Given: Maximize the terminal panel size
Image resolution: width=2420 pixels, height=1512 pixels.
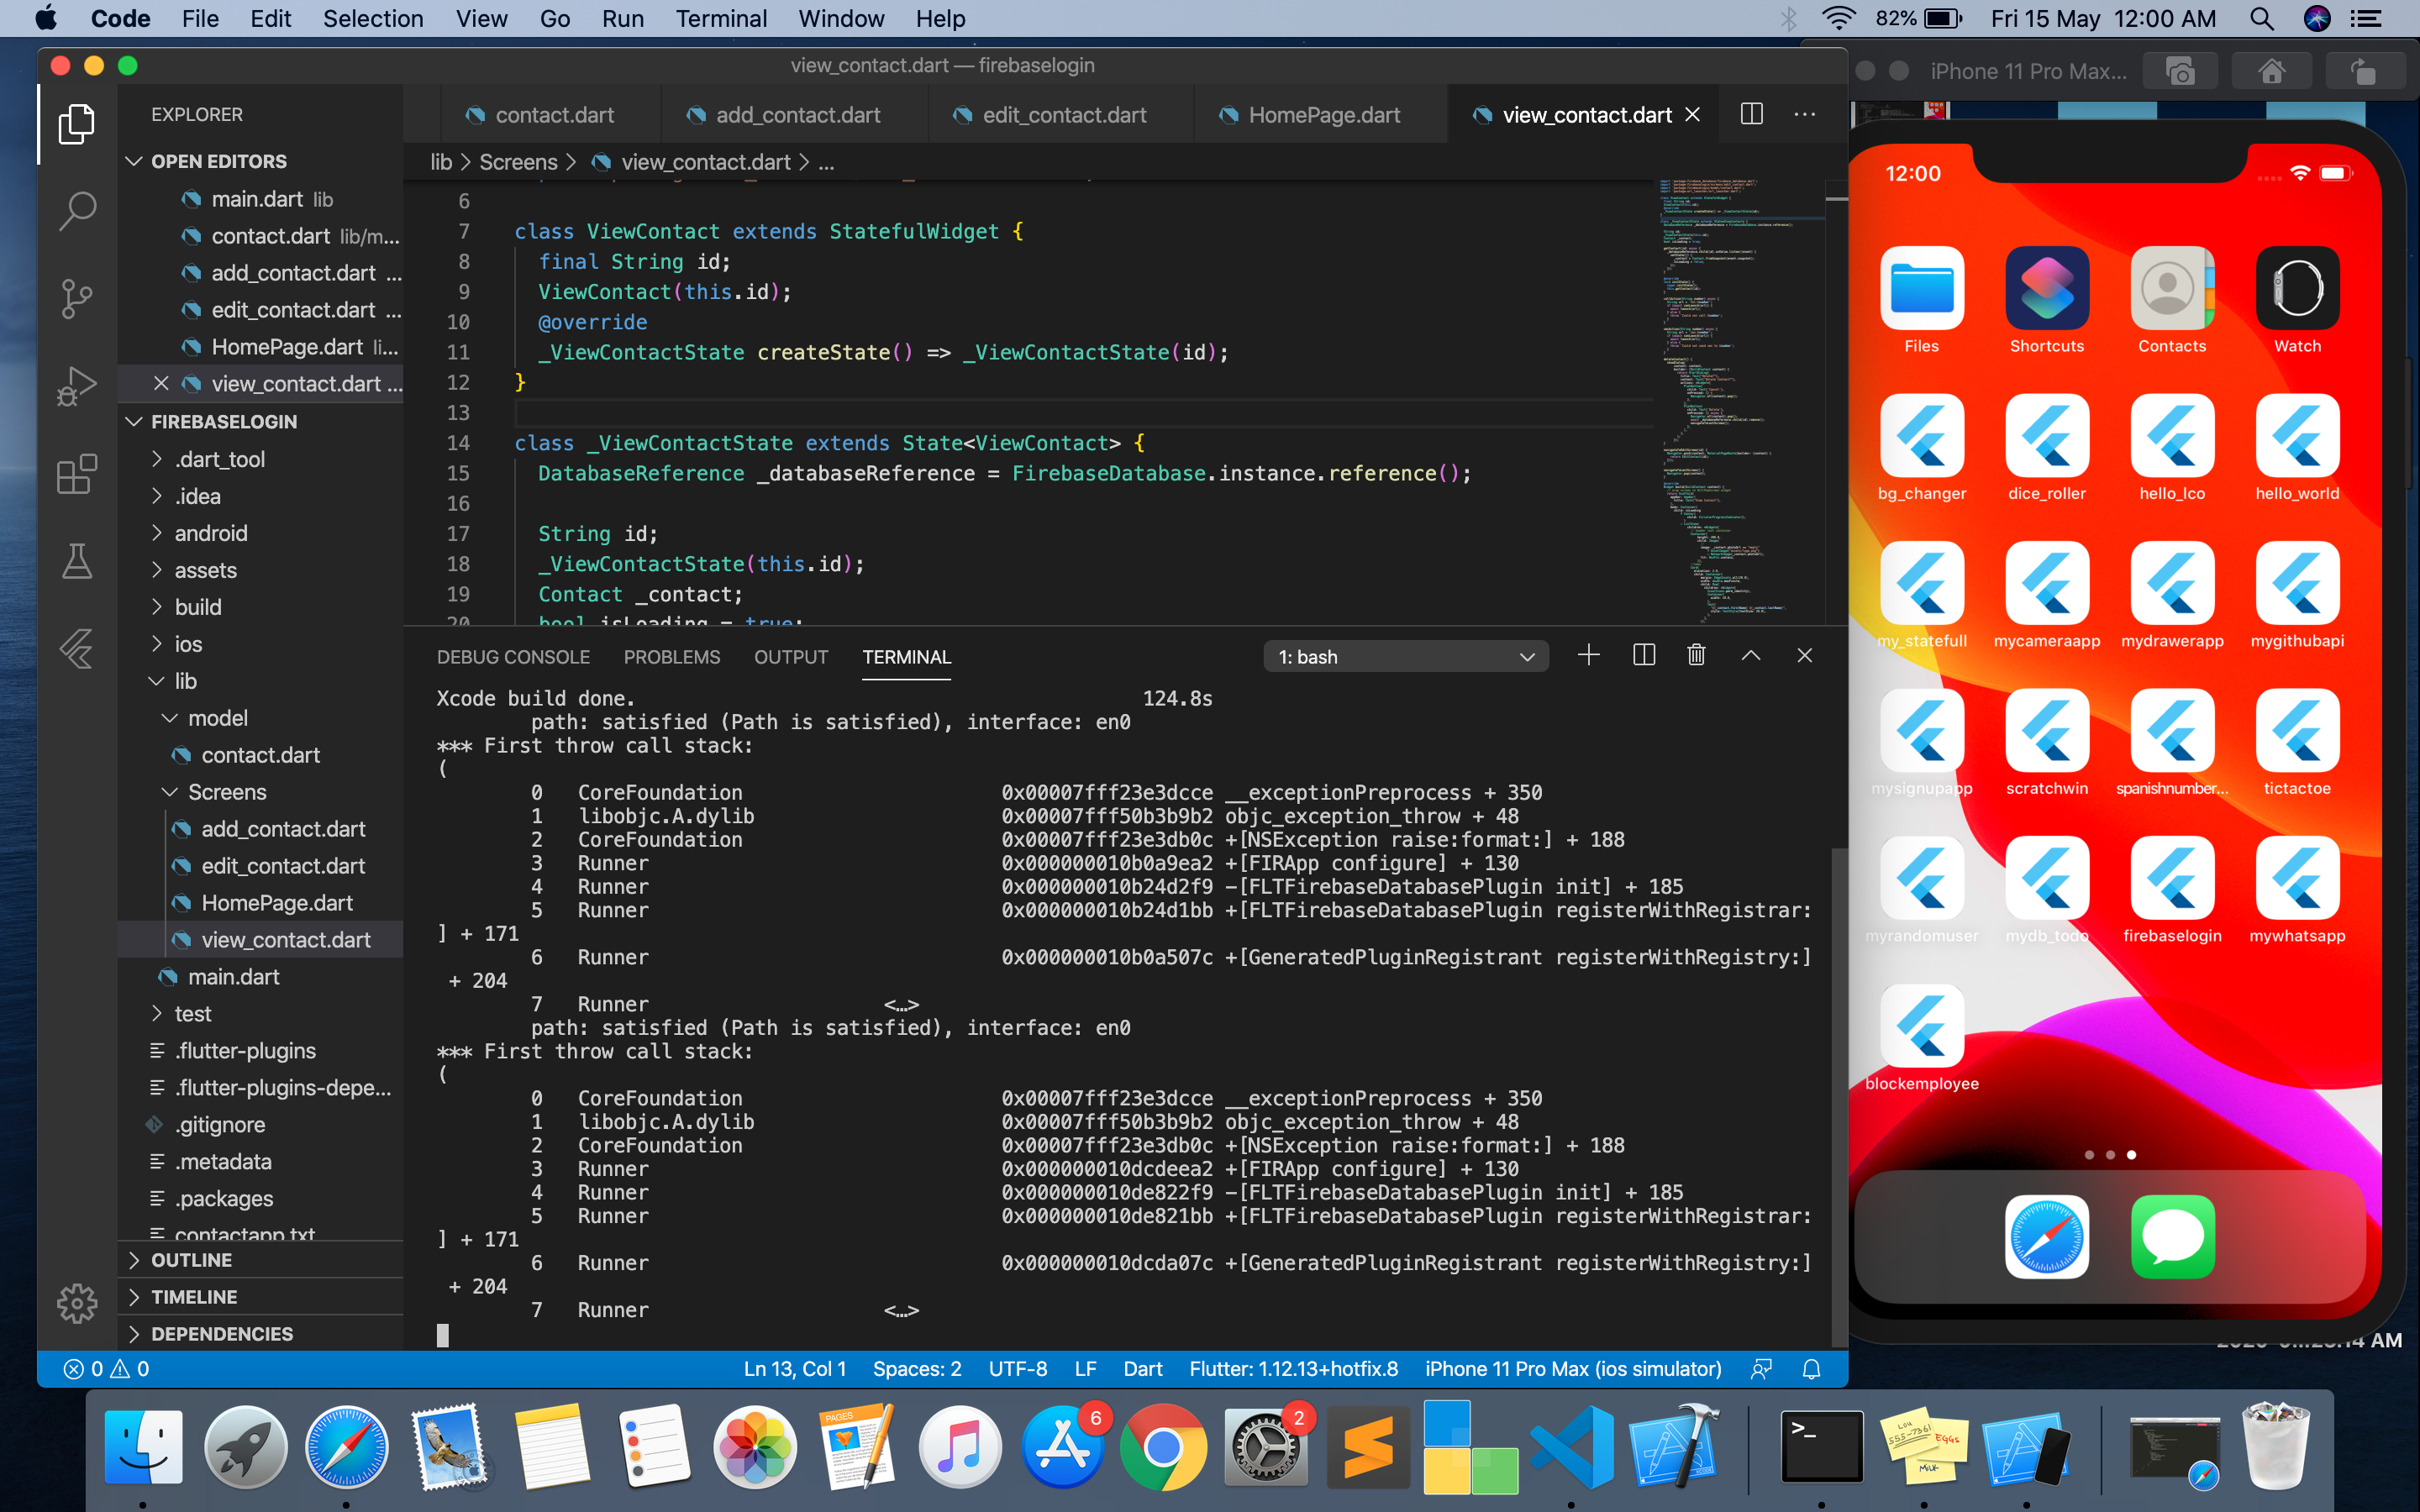Looking at the screenshot, I should tap(1751, 655).
